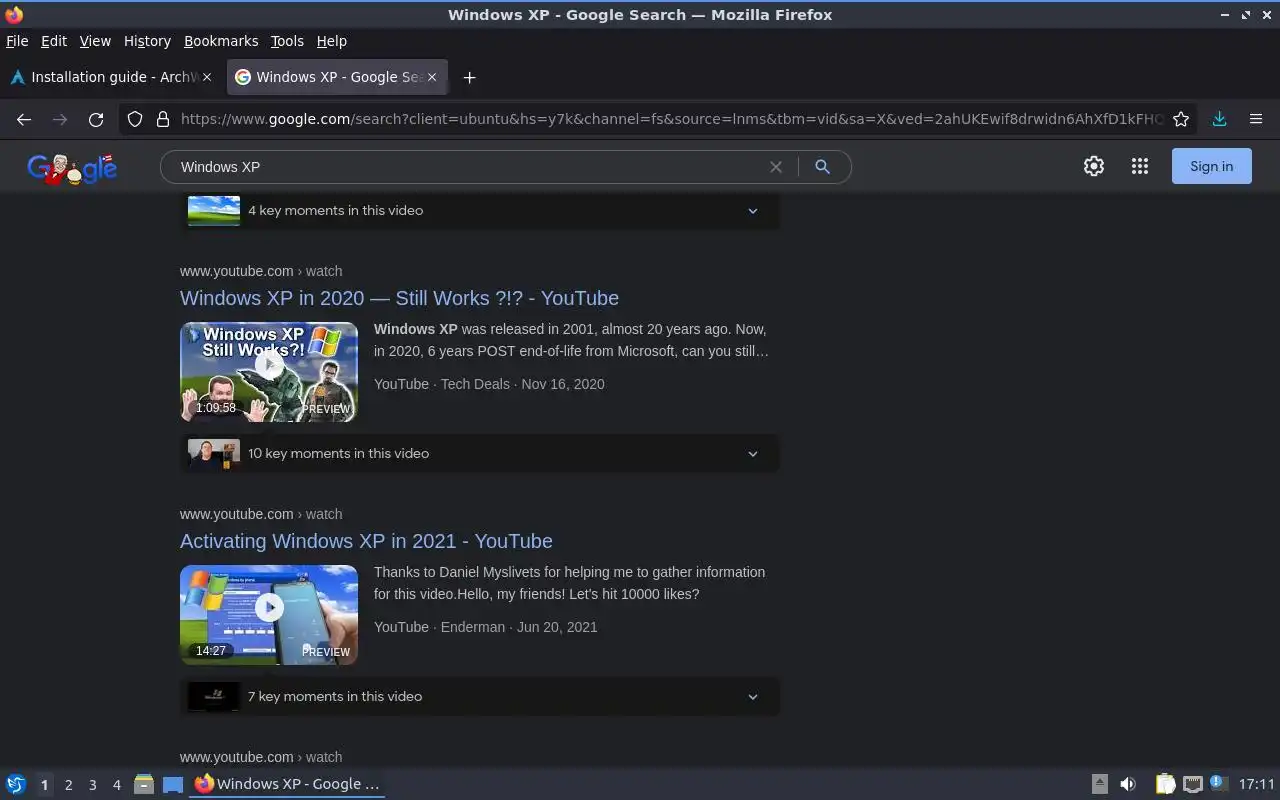The height and width of the screenshot is (800, 1280).
Task: Bookmark this page with the star
Action: point(1181,119)
